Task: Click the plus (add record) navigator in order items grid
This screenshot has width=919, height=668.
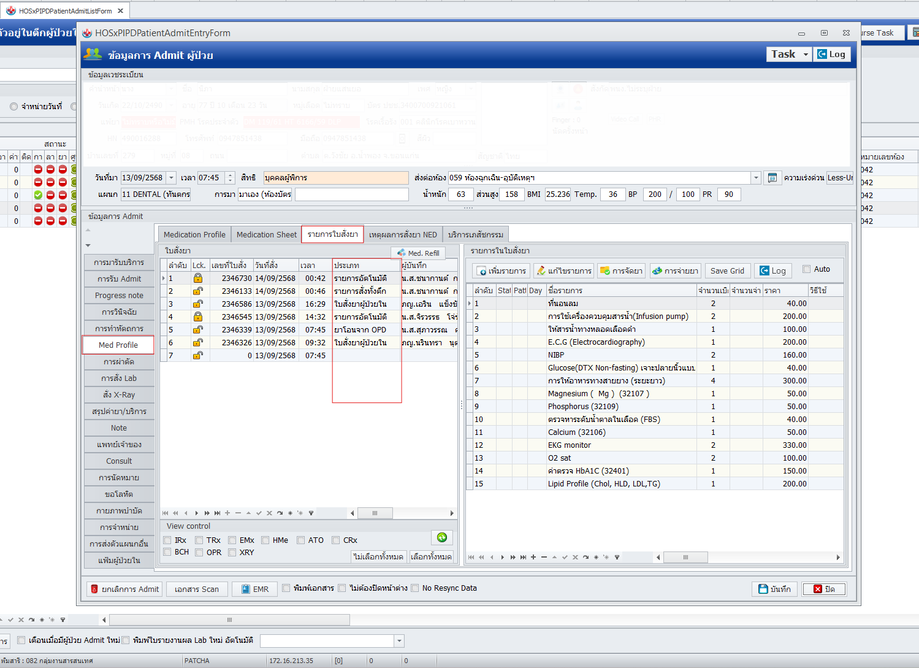Action: click(533, 557)
